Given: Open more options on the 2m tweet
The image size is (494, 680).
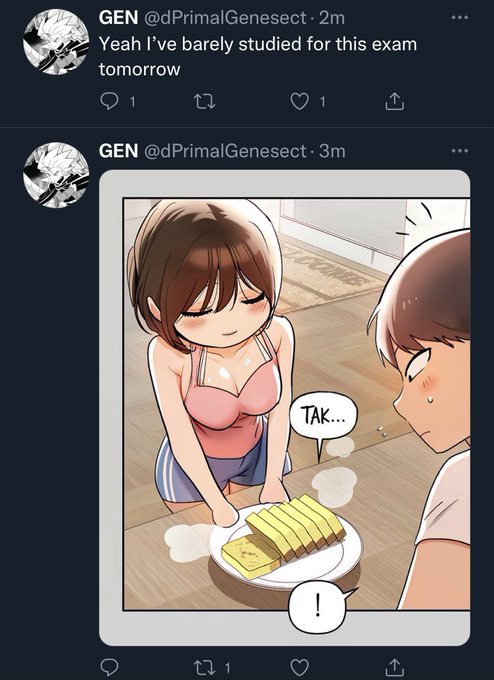Looking at the screenshot, I should click(460, 18).
